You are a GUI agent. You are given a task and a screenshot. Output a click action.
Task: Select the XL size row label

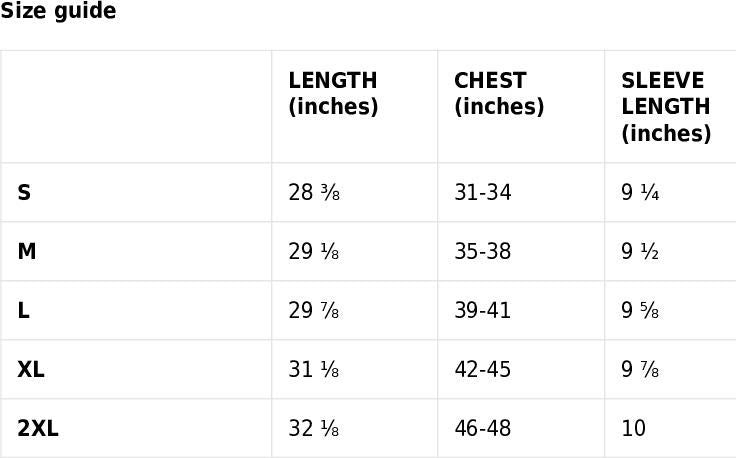[31, 369]
